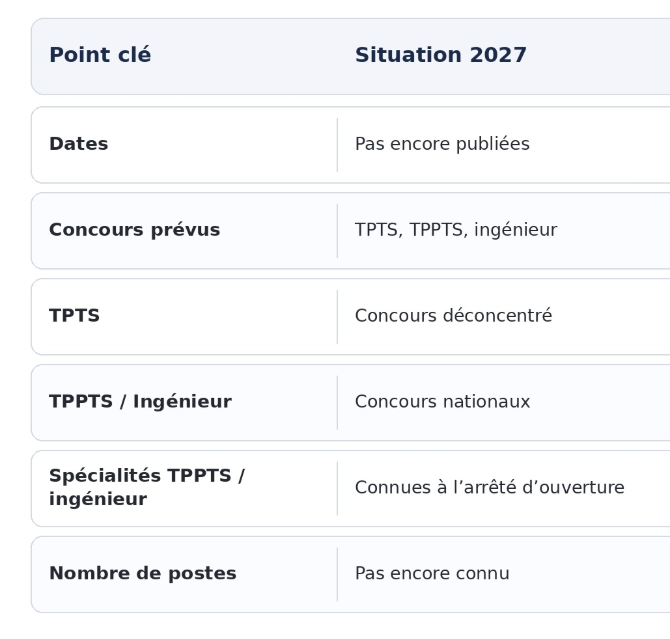Select the "Concours prévus" row label
Image resolution: width=670 pixels, height=639 pixels.
point(134,230)
